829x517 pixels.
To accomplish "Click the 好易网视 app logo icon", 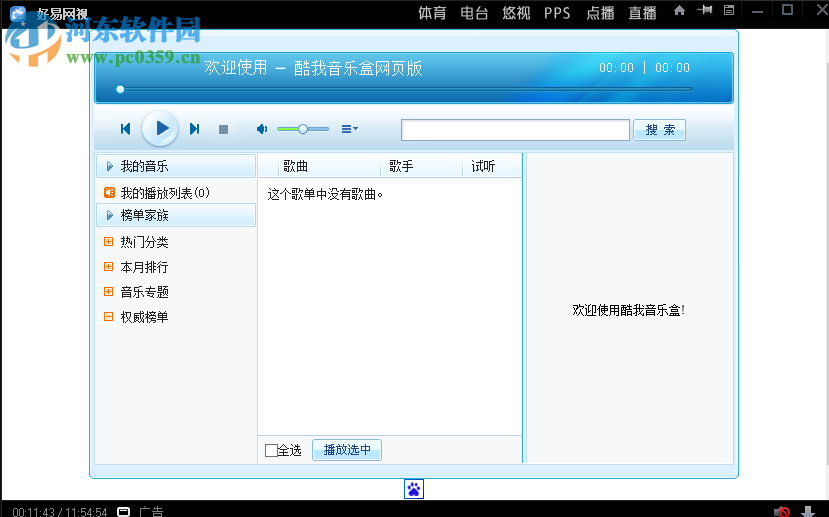I will tap(17, 13).
